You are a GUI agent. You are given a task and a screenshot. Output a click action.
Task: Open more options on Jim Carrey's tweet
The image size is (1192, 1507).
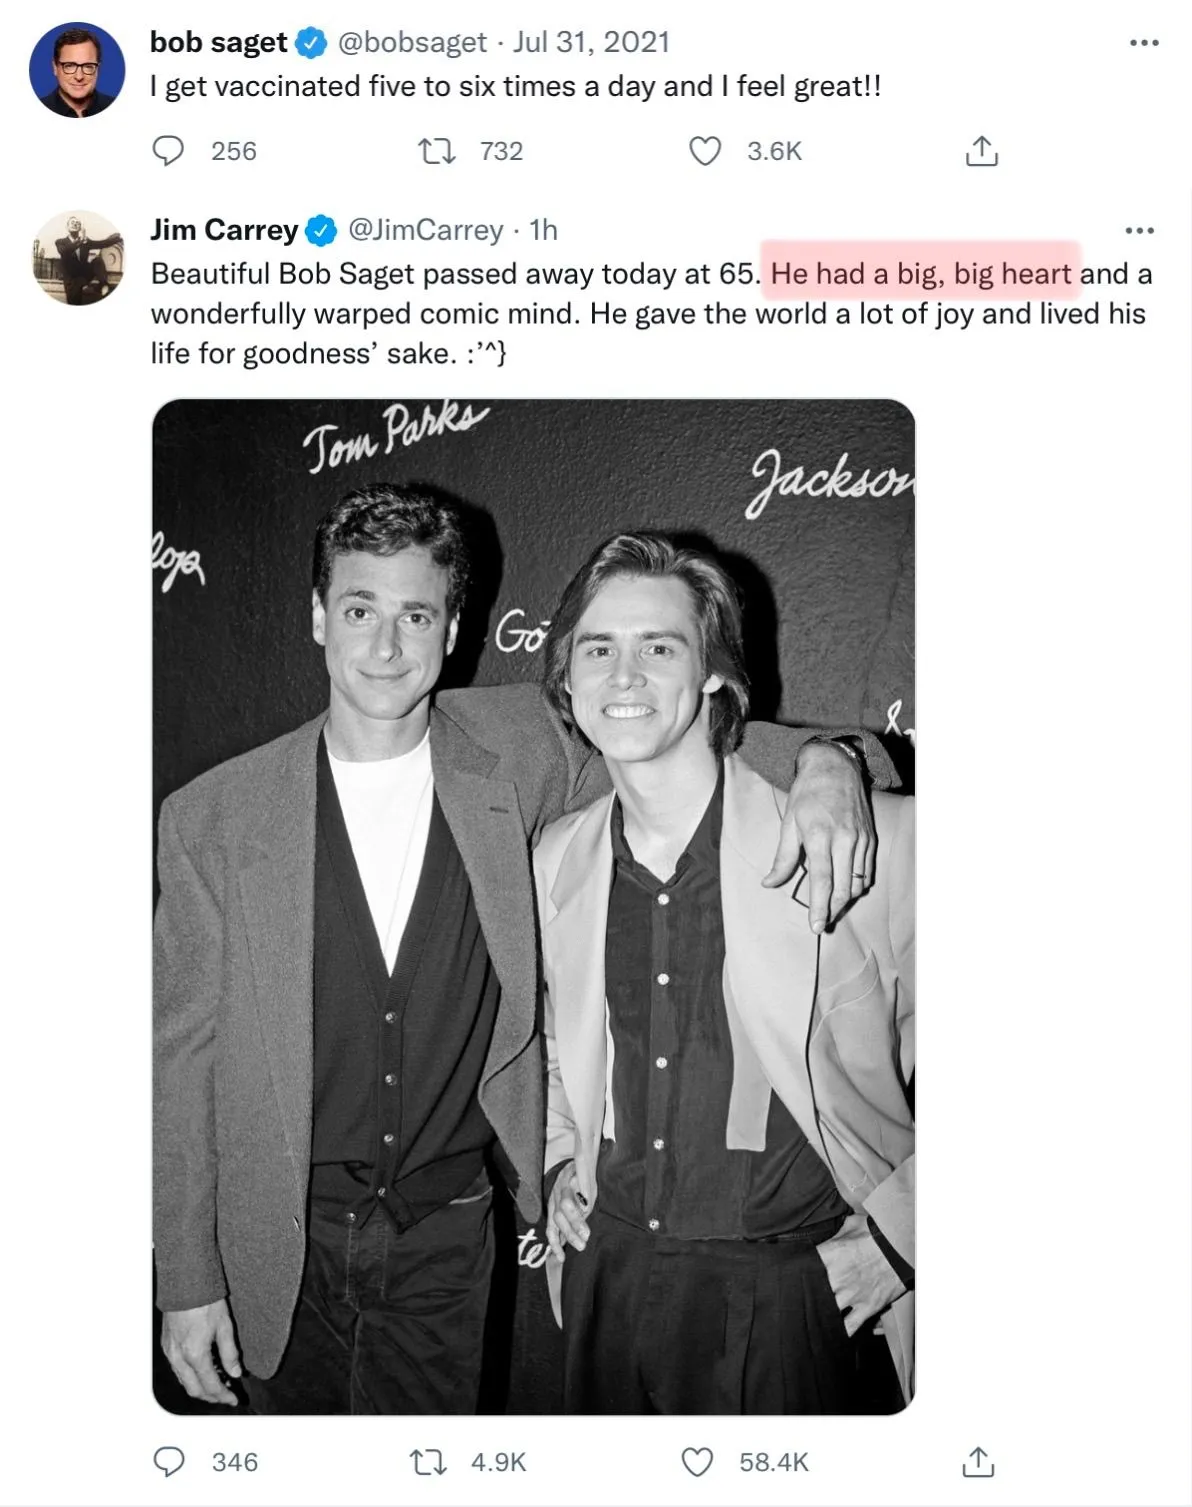pyautogui.click(x=1139, y=231)
